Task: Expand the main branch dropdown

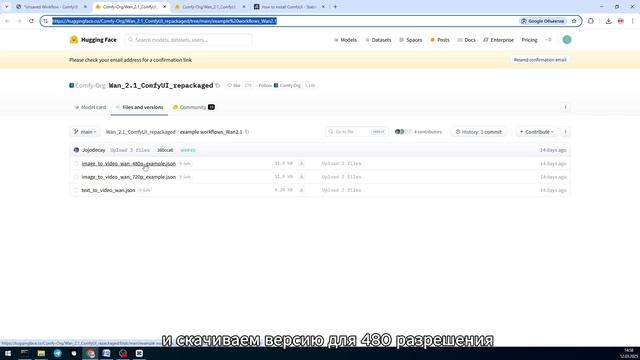Action: point(84,132)
